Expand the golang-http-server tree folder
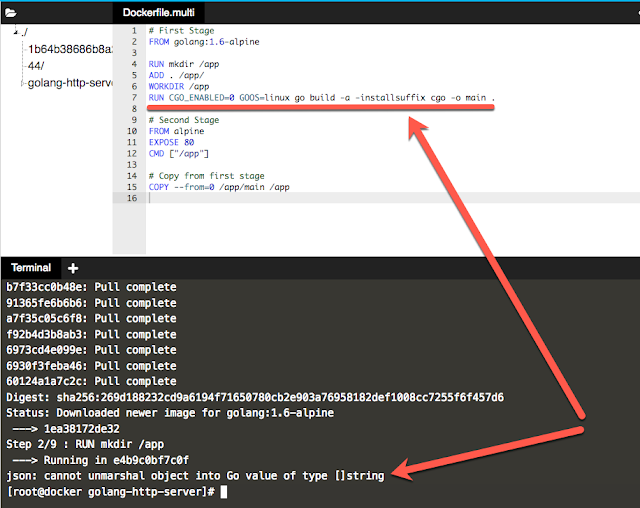This screenshot has height=508, width=640. 22,83
